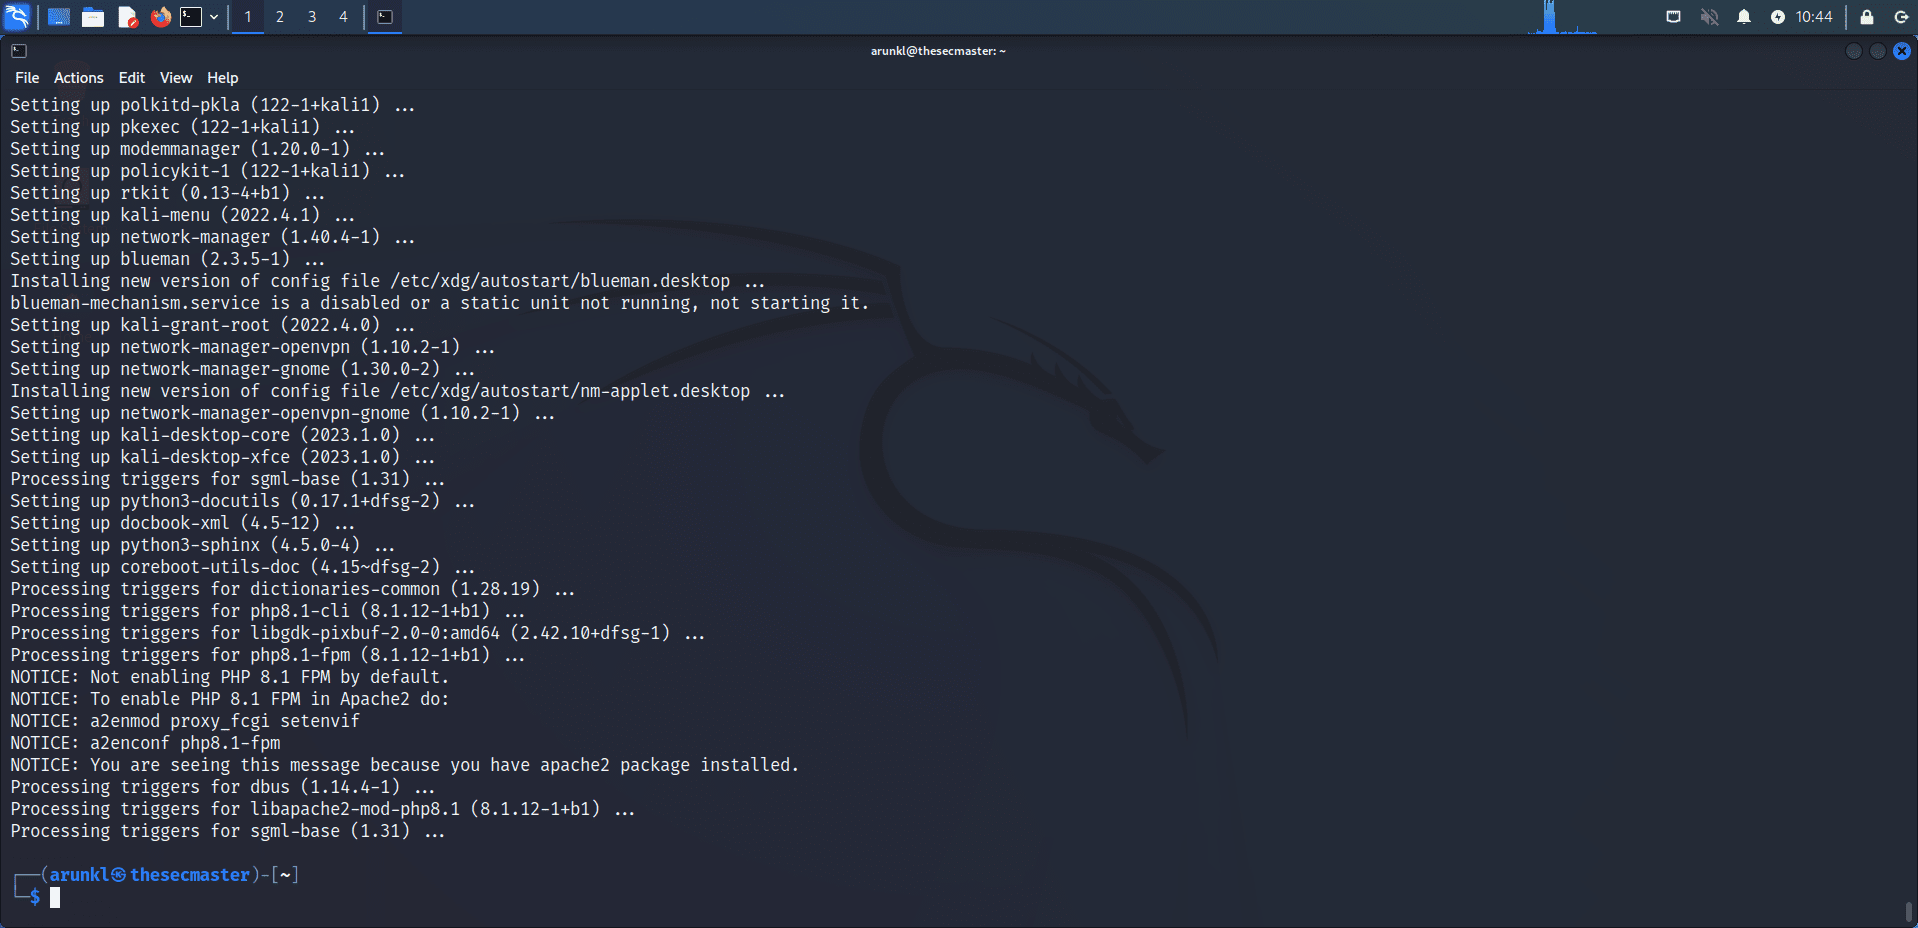This screenshot has height=928, width=1918.
Task: Open the Help menu in terminal
Action: (223, 78)
